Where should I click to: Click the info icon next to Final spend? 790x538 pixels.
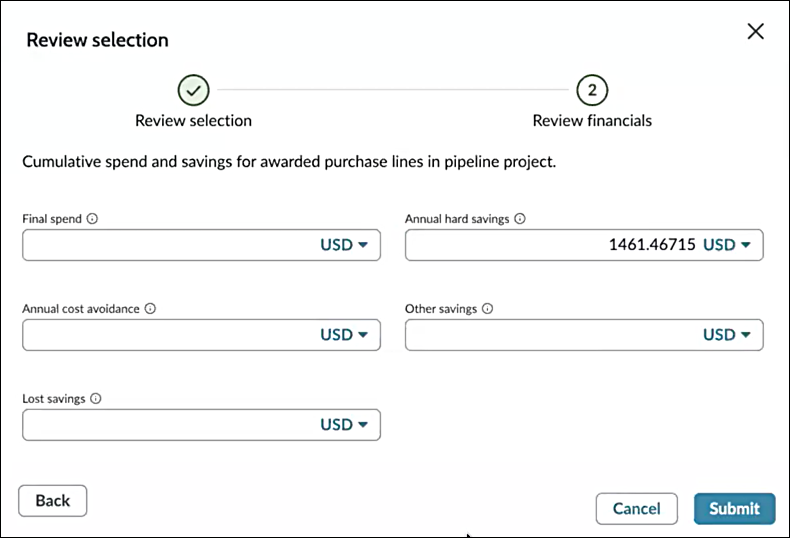click(x=92, y=219)
